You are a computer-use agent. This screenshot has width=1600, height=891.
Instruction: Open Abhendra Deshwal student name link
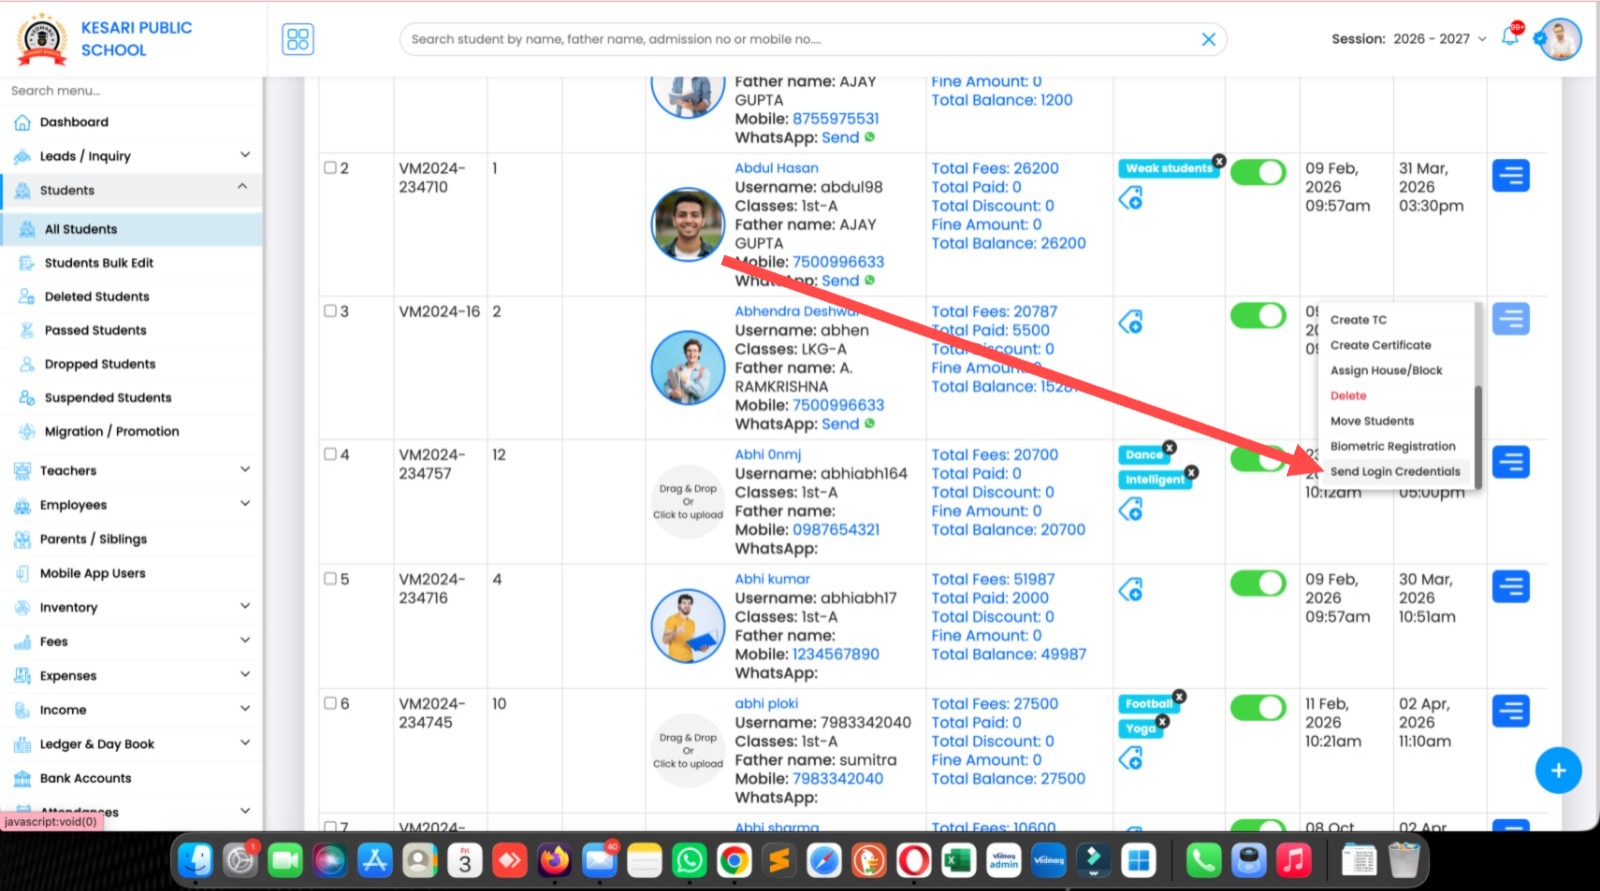click(795, 311)
